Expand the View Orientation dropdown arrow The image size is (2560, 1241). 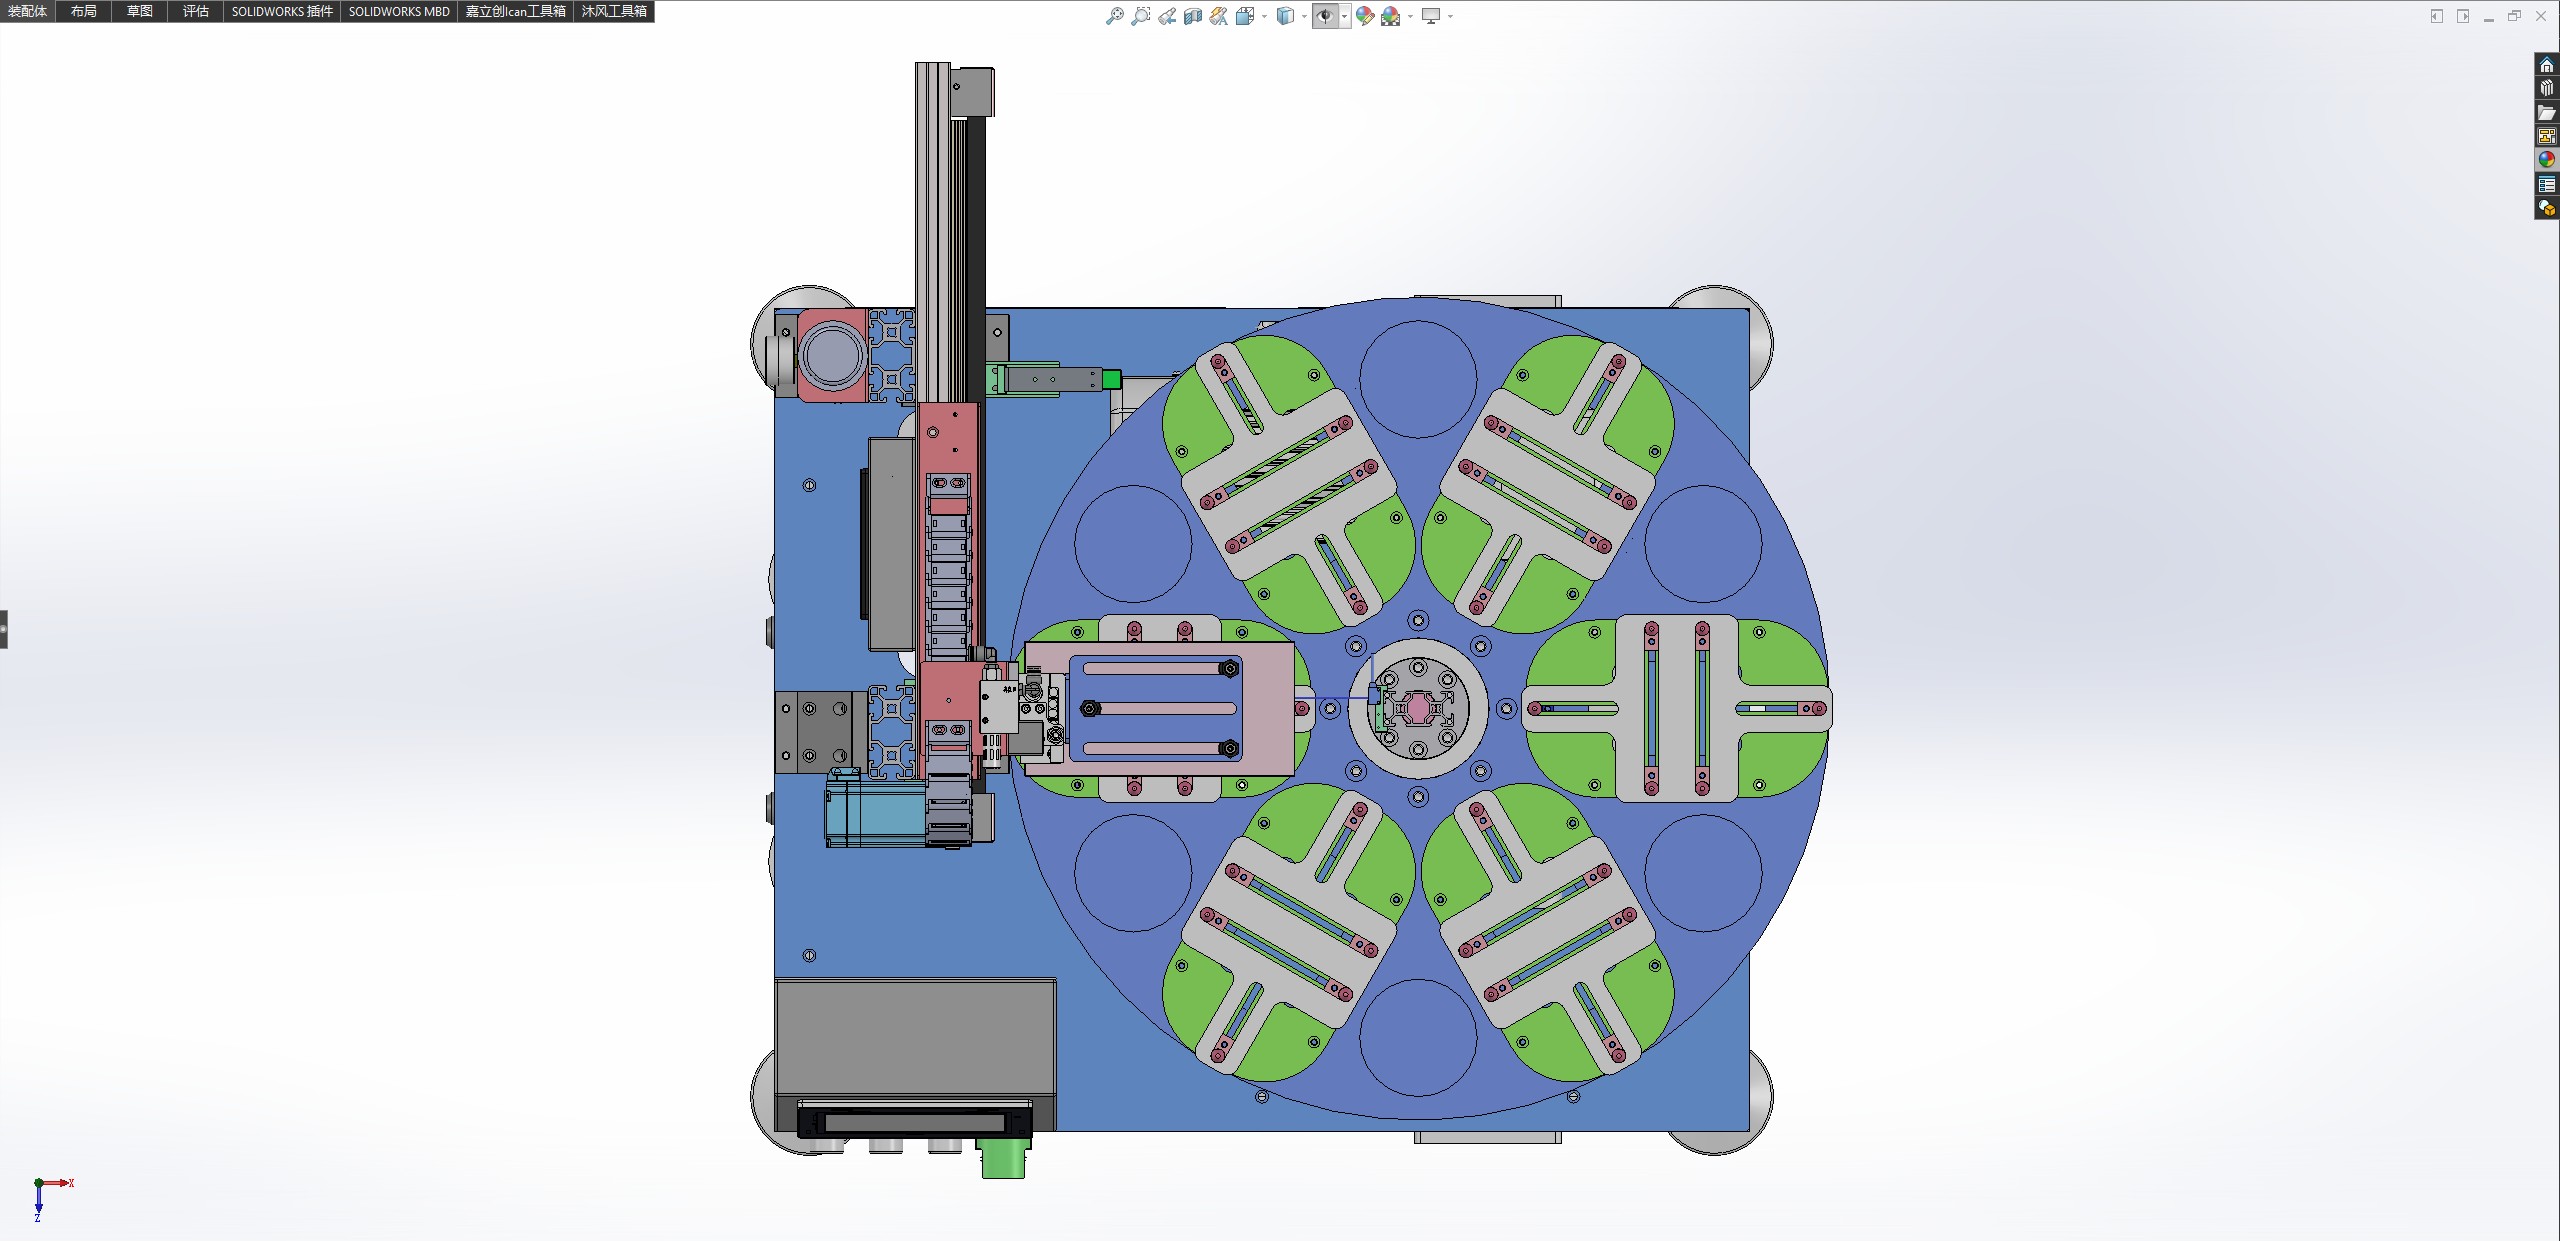[1264, 16]
